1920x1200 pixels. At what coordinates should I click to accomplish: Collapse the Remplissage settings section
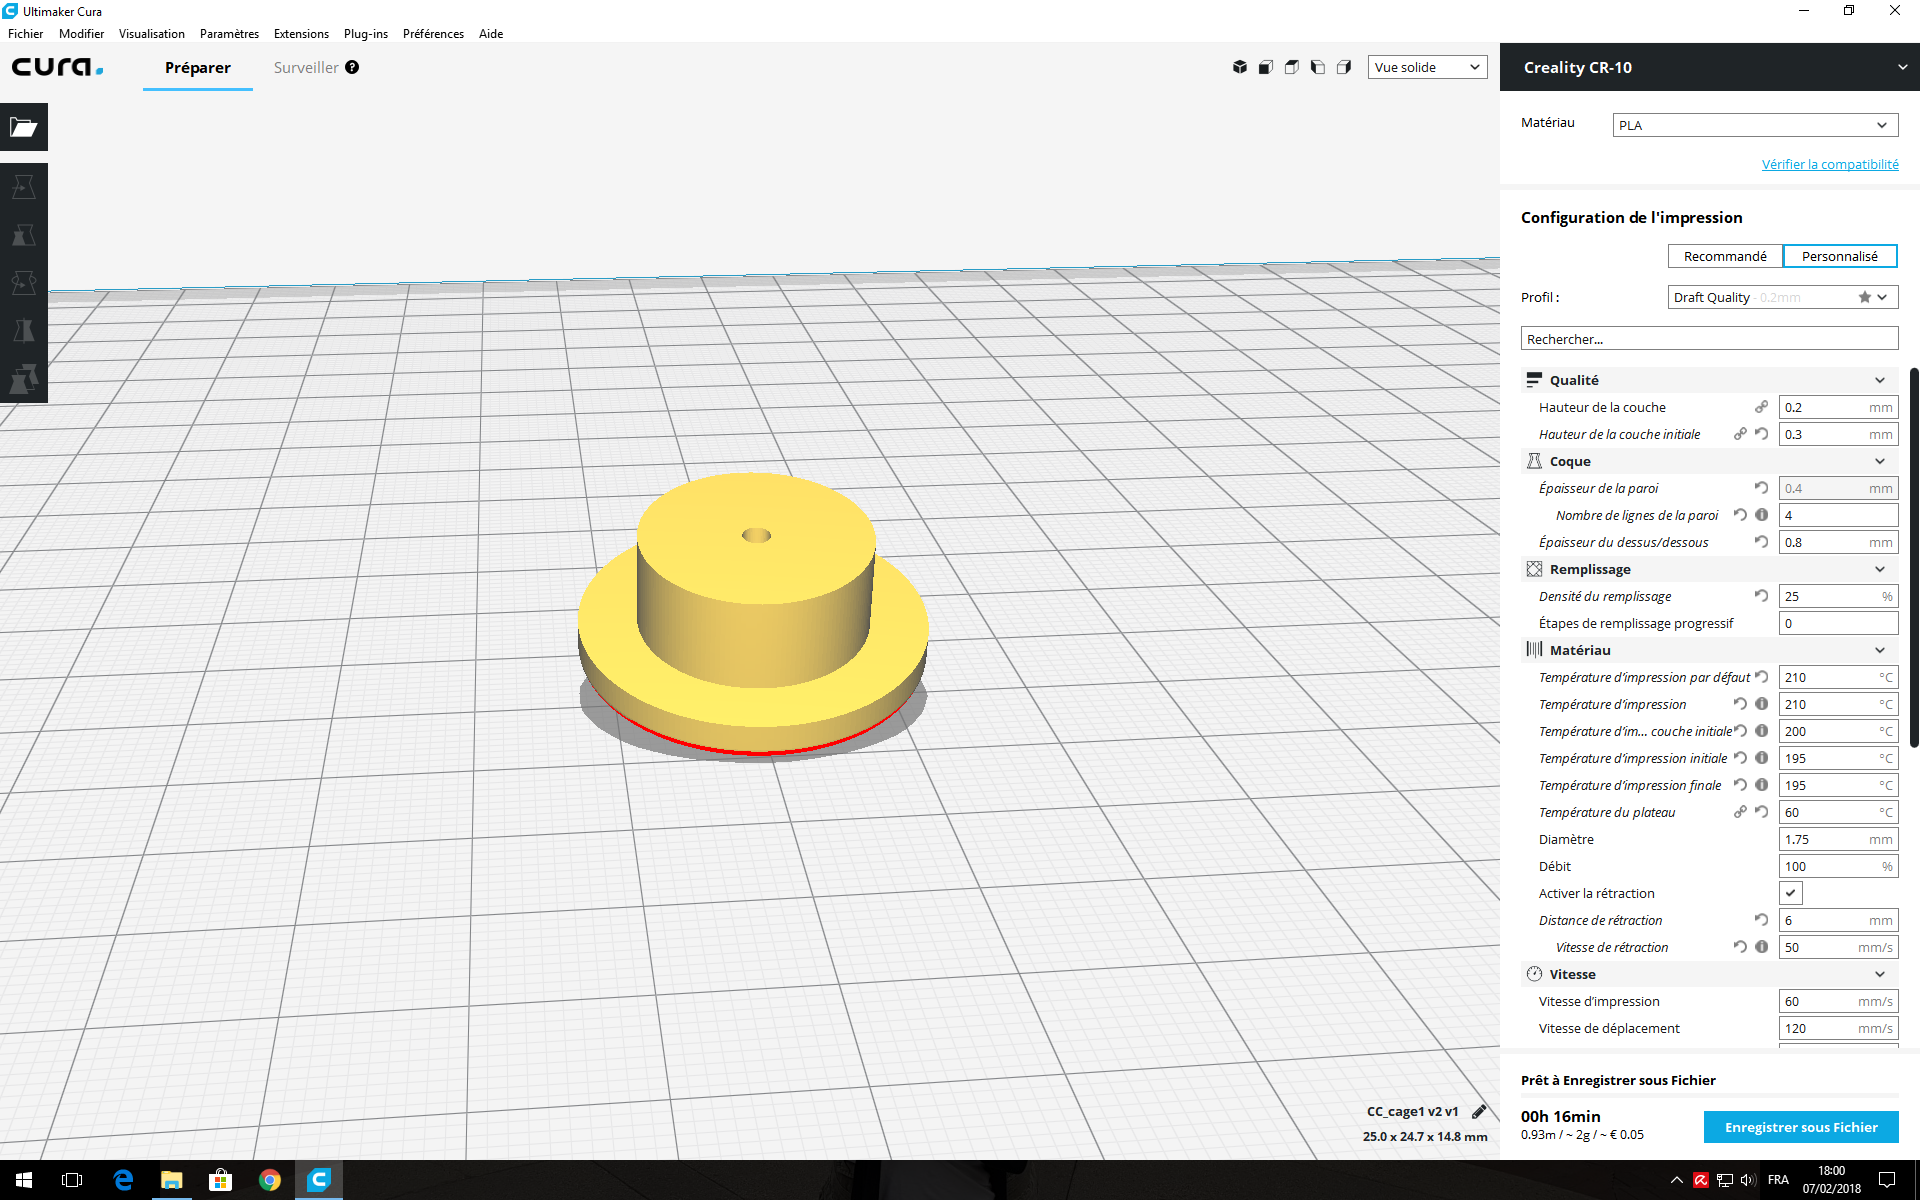[x=1879, y=569]
